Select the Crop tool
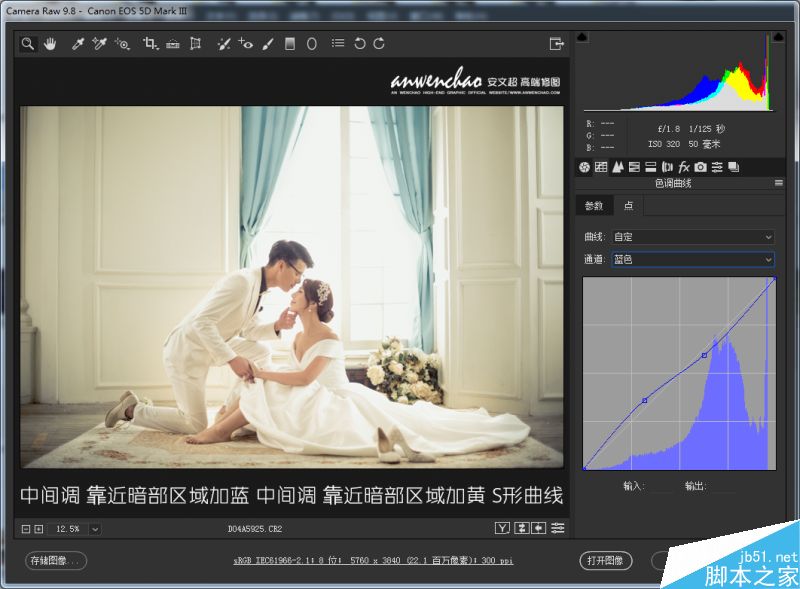 pyautogui.click(x=151, y=44)
